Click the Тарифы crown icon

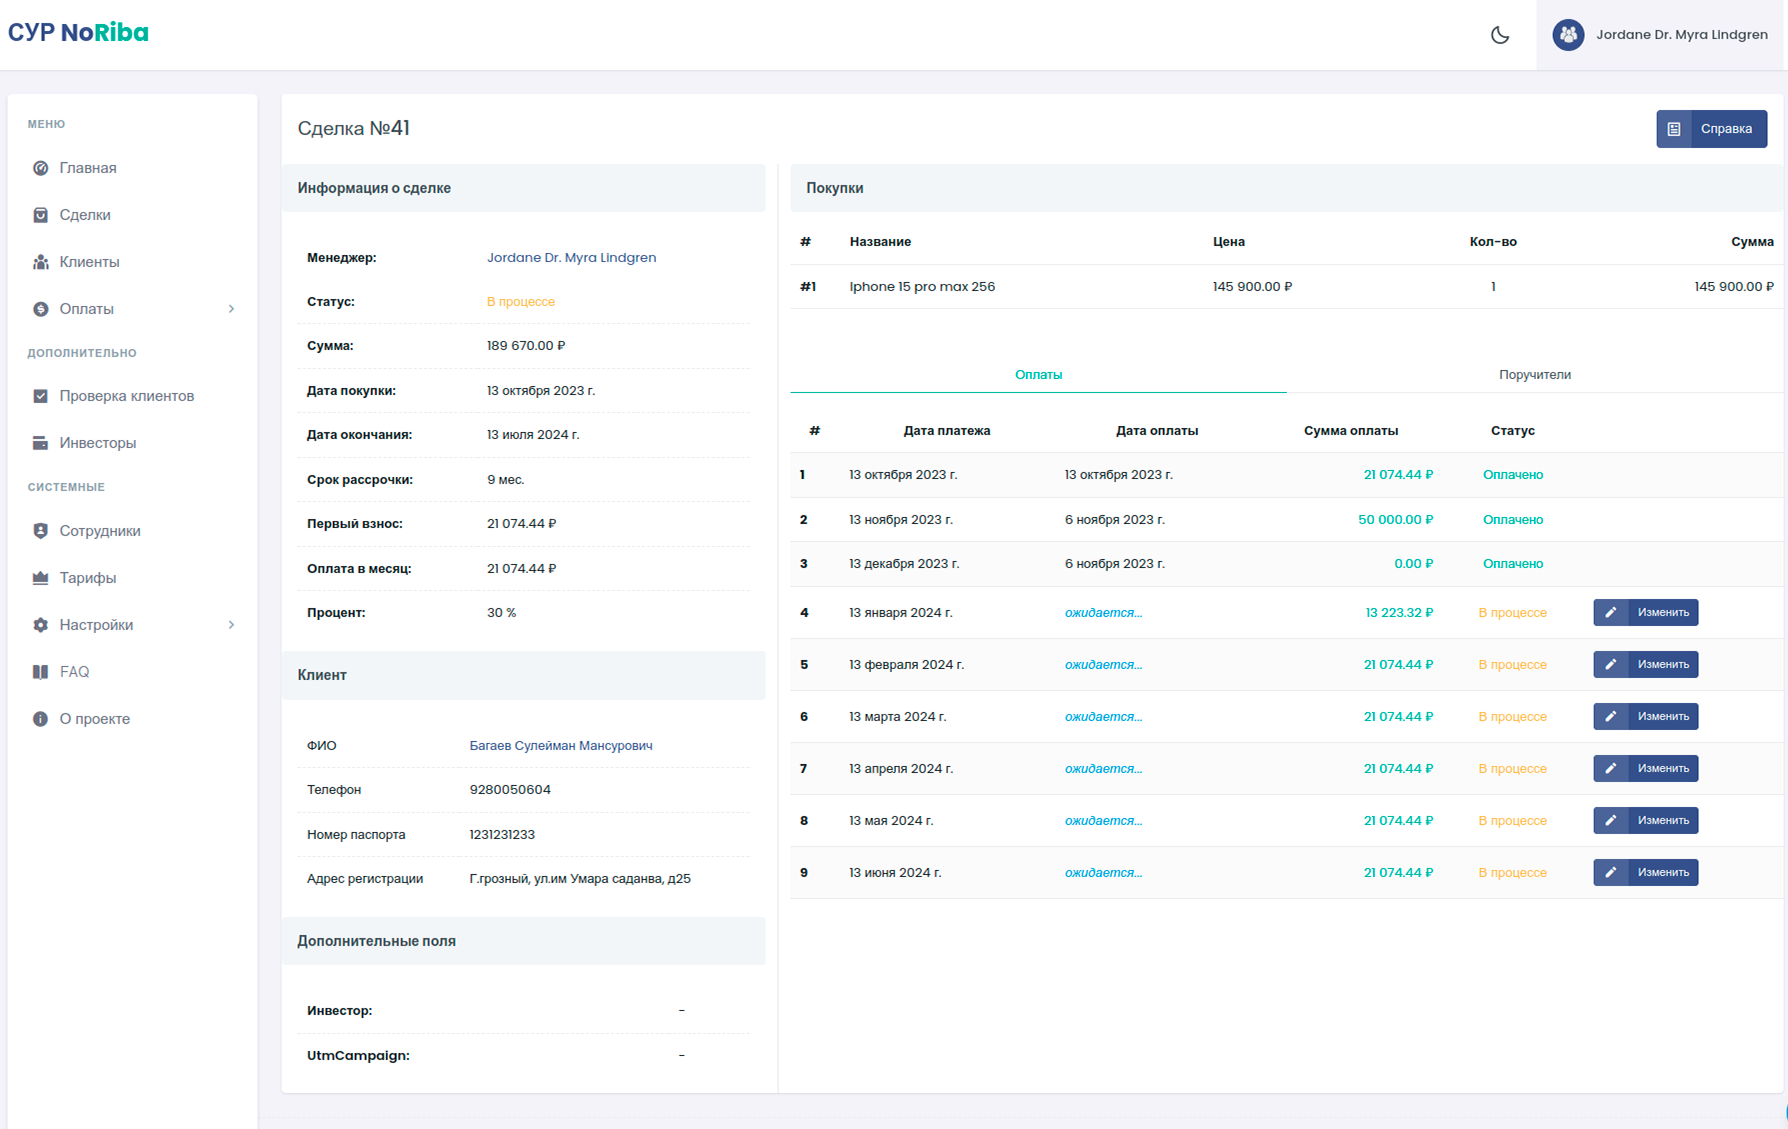[x=41, y=578]
